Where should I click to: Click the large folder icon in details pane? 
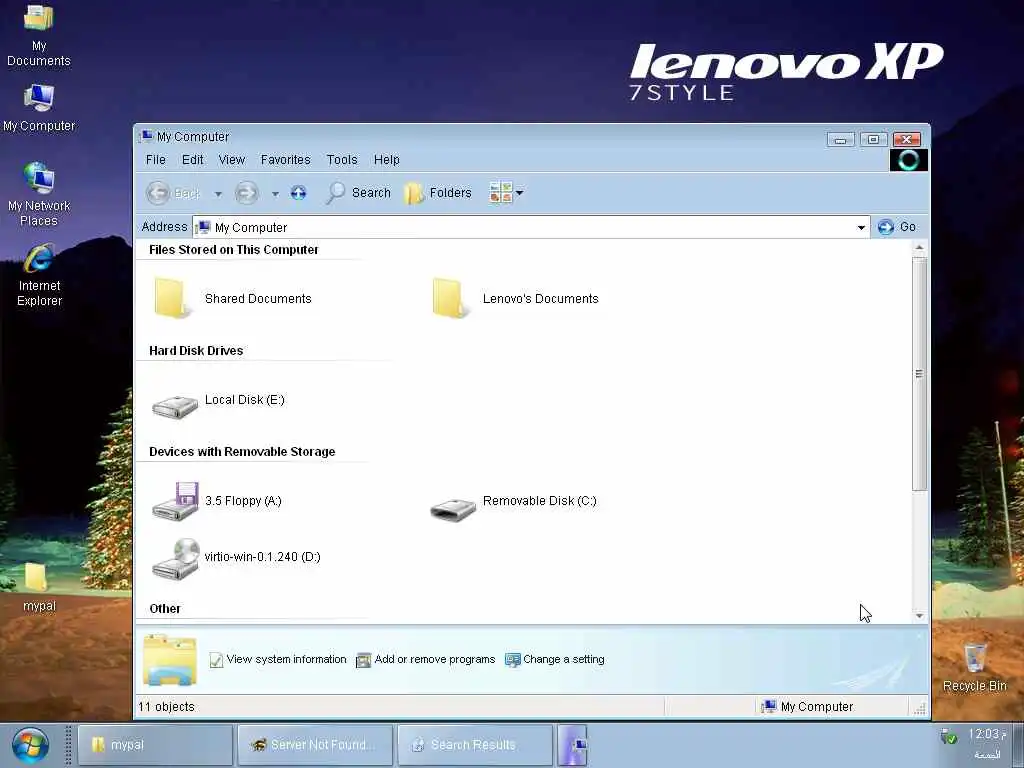pyautogui.click(x=169, y=660)
